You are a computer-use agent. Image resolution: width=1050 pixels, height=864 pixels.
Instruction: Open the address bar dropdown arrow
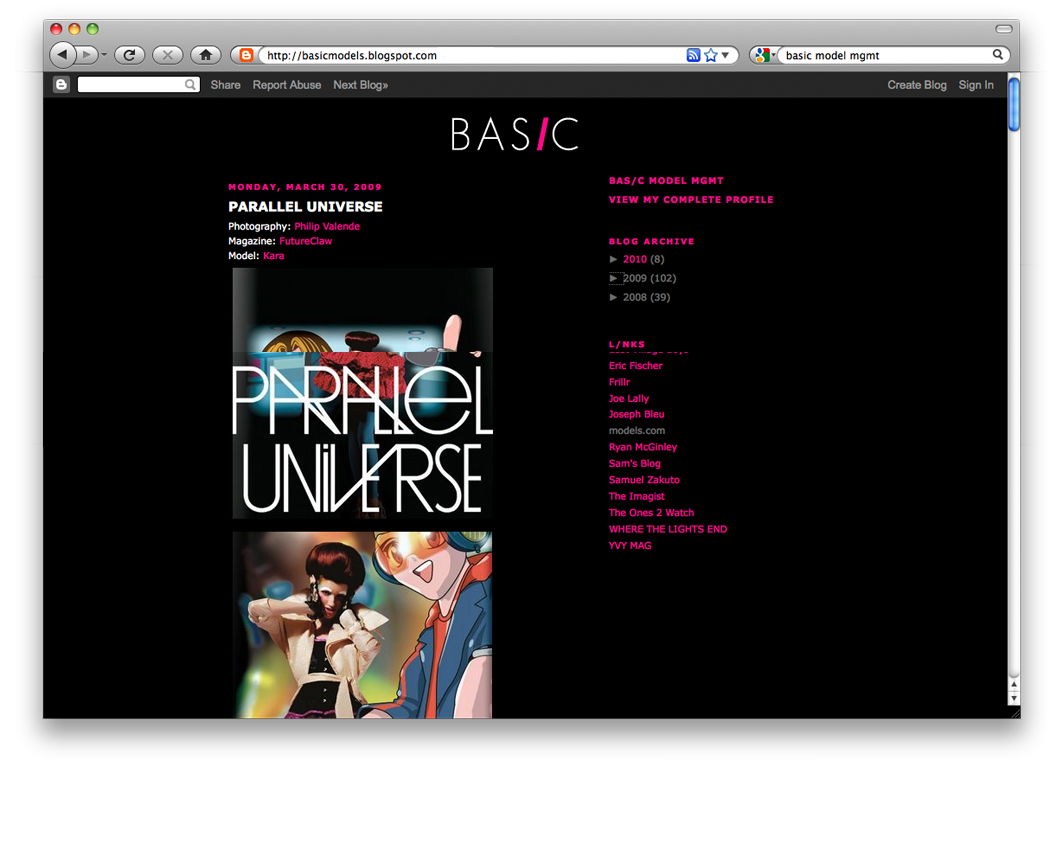tap(725, 55)
